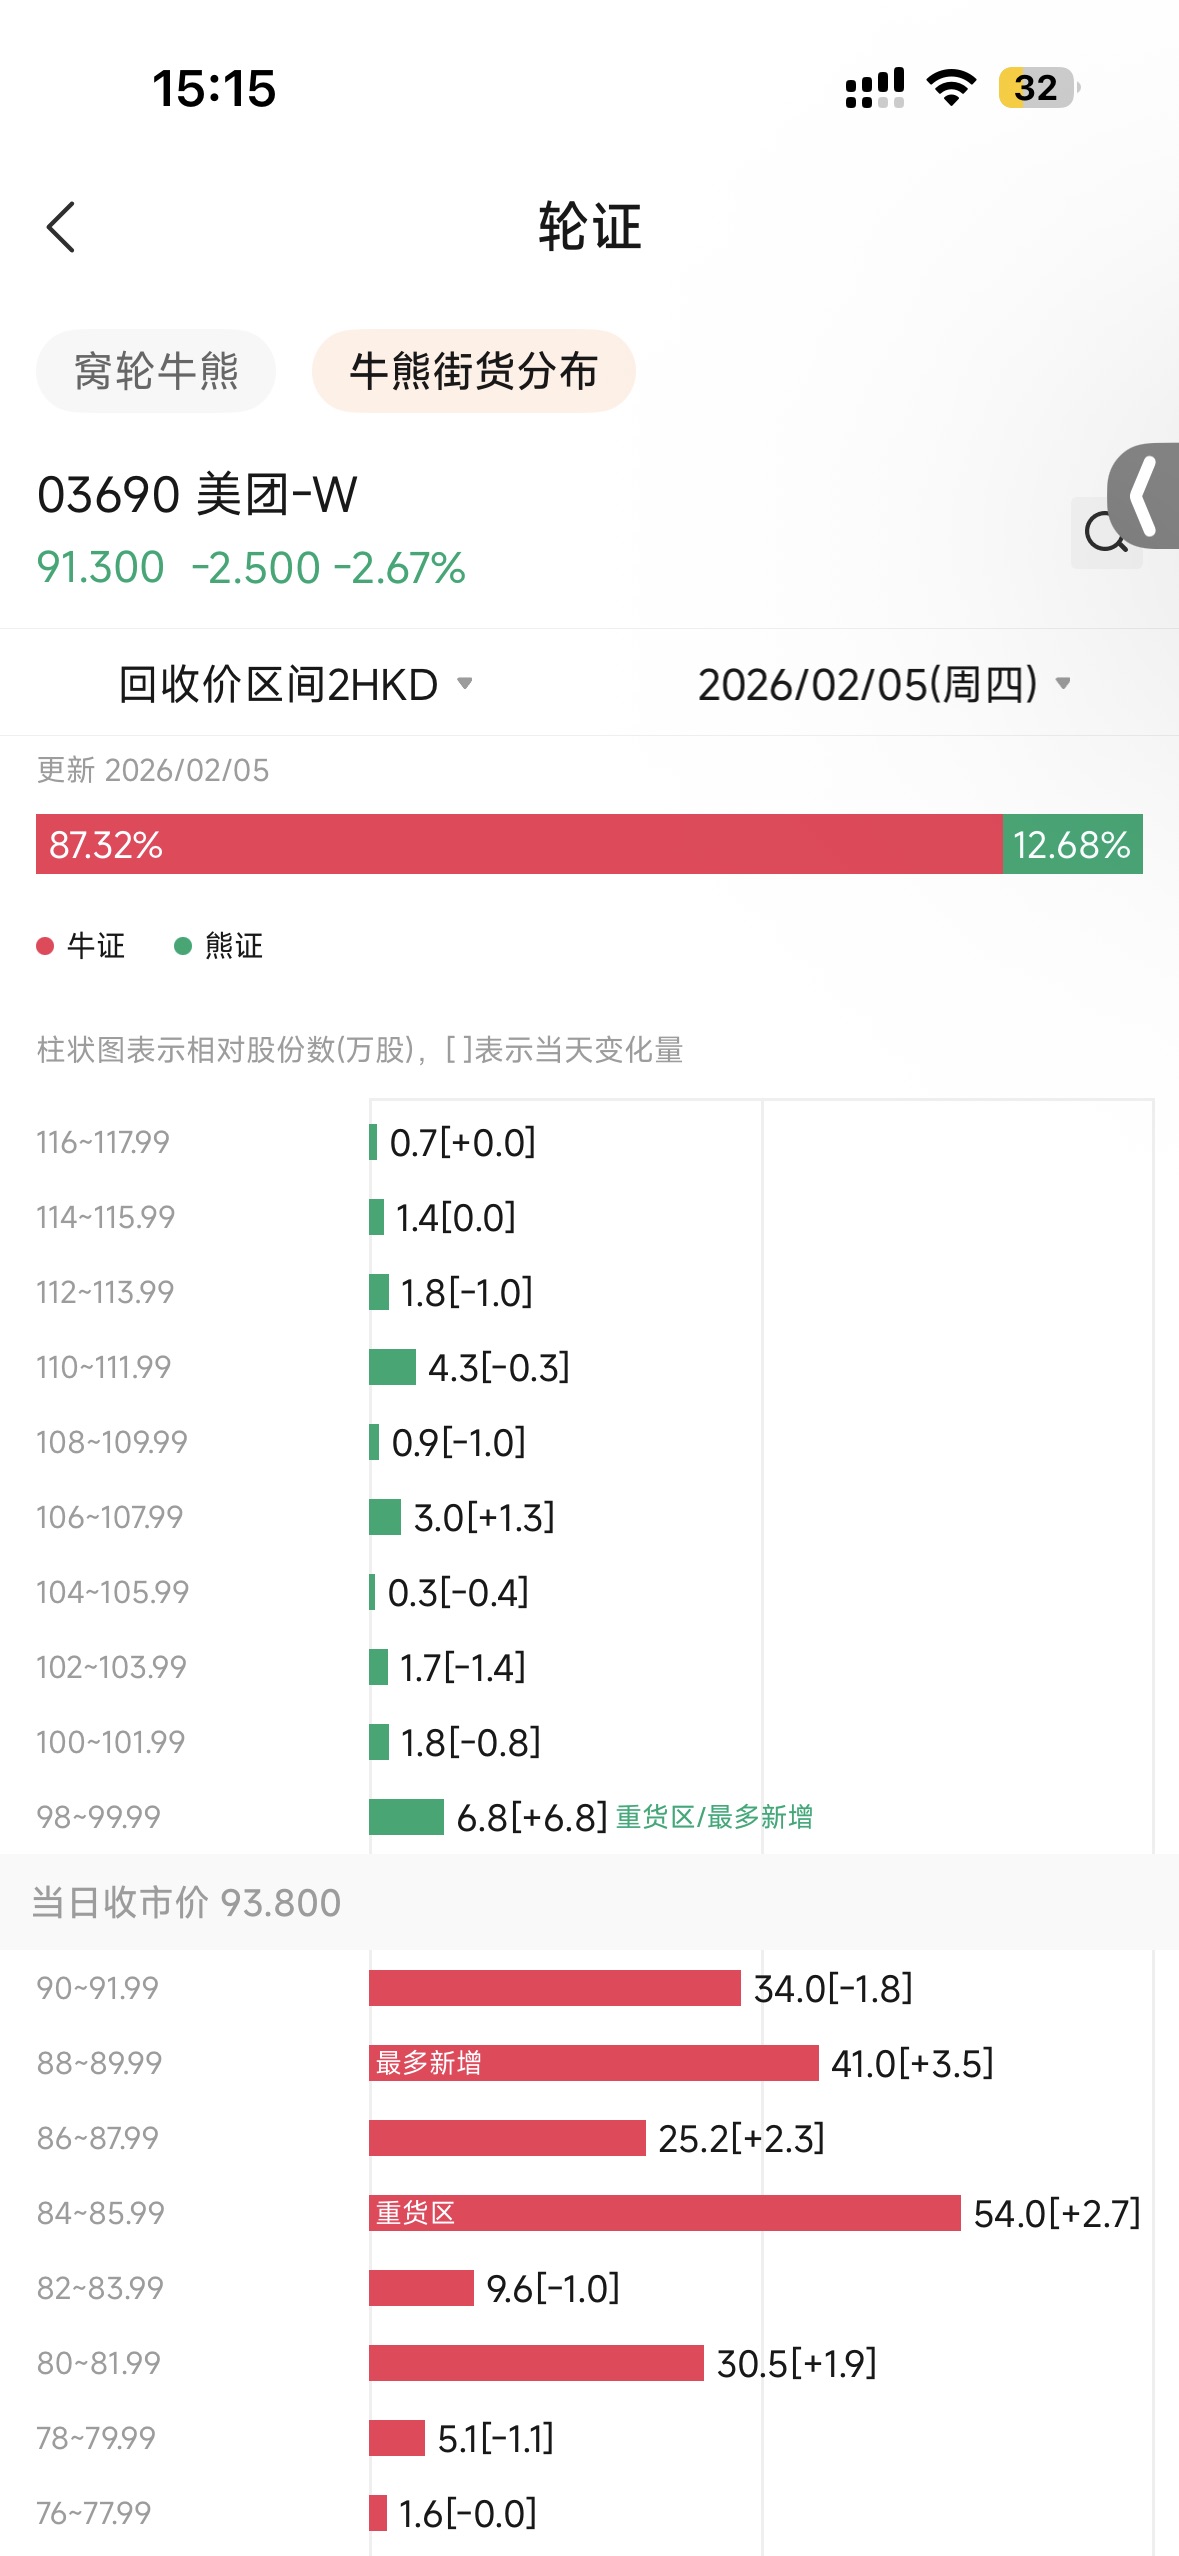The height and width of the screenshot is (2556, 1179).
Task: Tap the Wi-Fi status icon
Action: [951, 88]
